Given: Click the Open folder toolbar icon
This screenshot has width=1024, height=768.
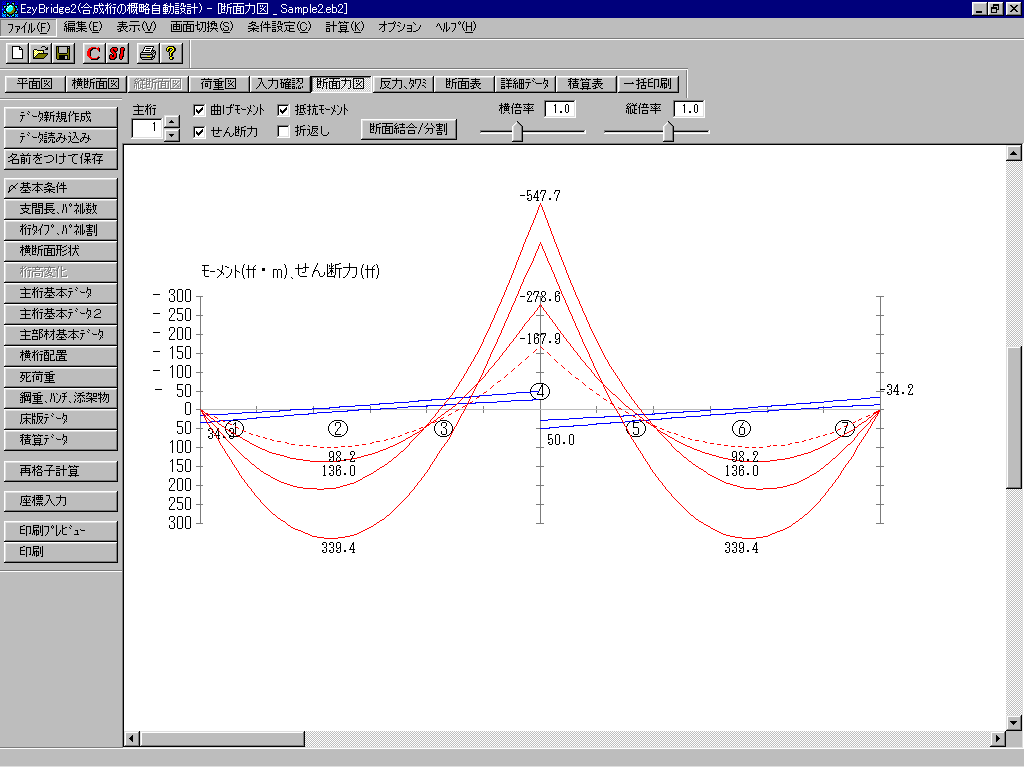Looking at the screenshot, I should coord(40,52).
